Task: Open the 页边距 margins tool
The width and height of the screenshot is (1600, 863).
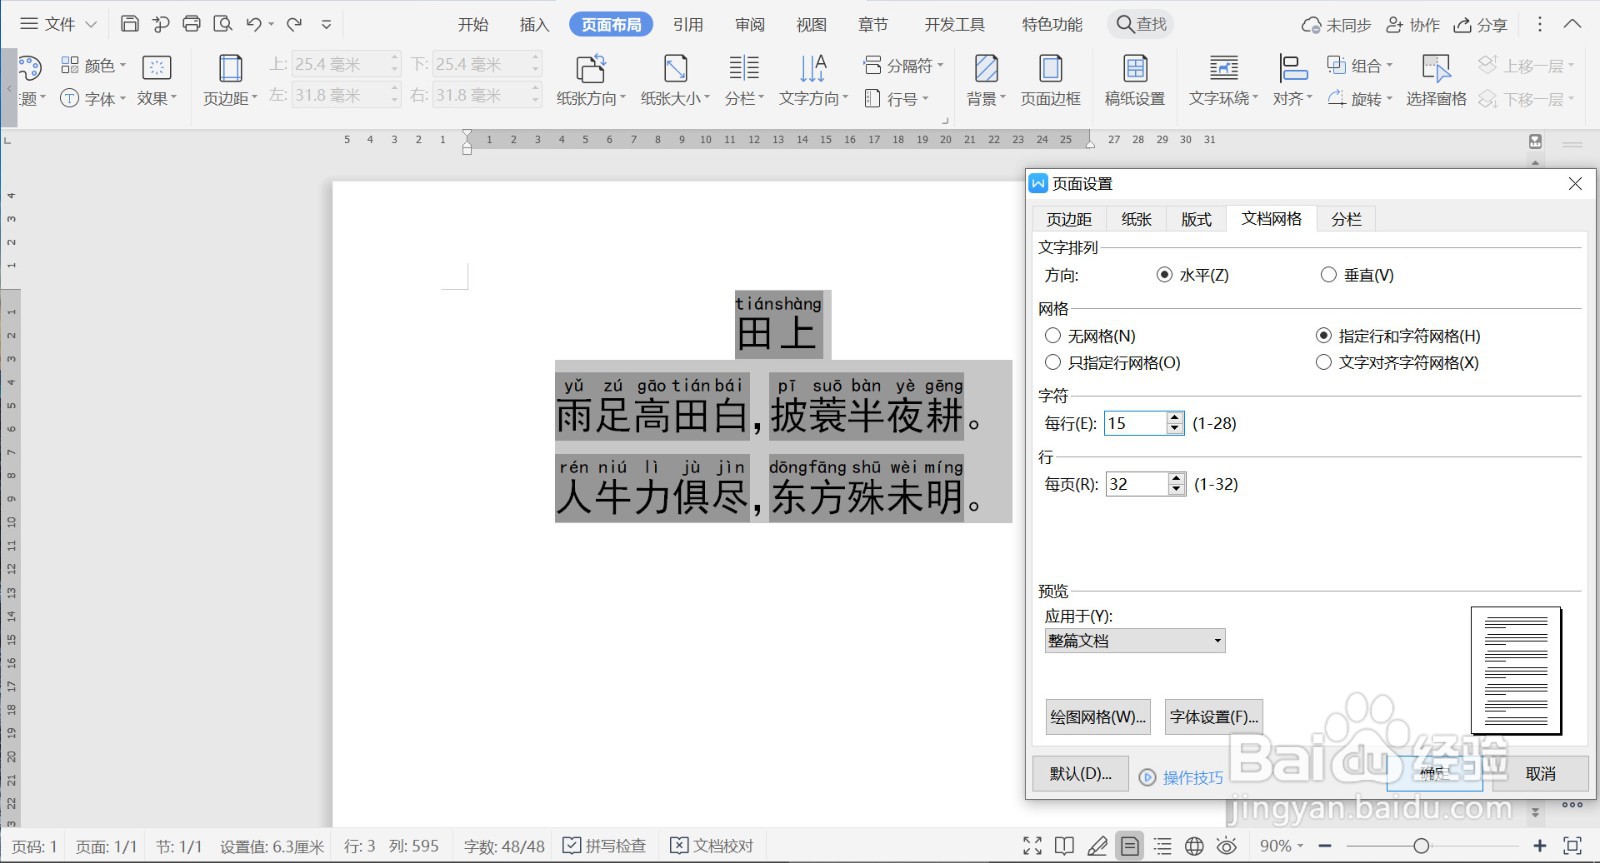Action: point(230,80)
